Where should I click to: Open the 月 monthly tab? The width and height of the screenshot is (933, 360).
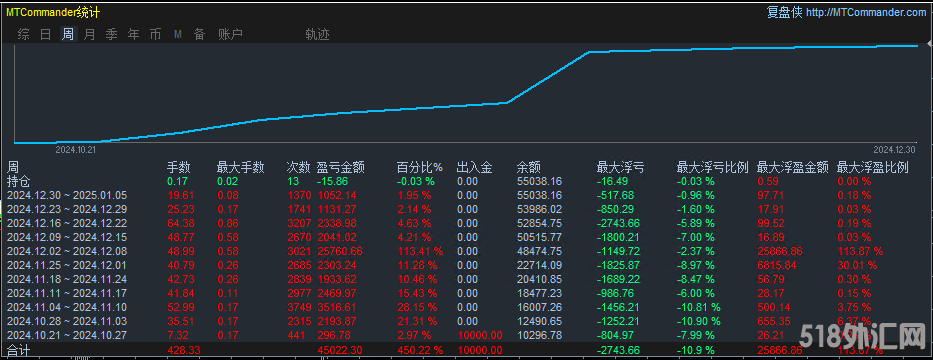(89, 35)
